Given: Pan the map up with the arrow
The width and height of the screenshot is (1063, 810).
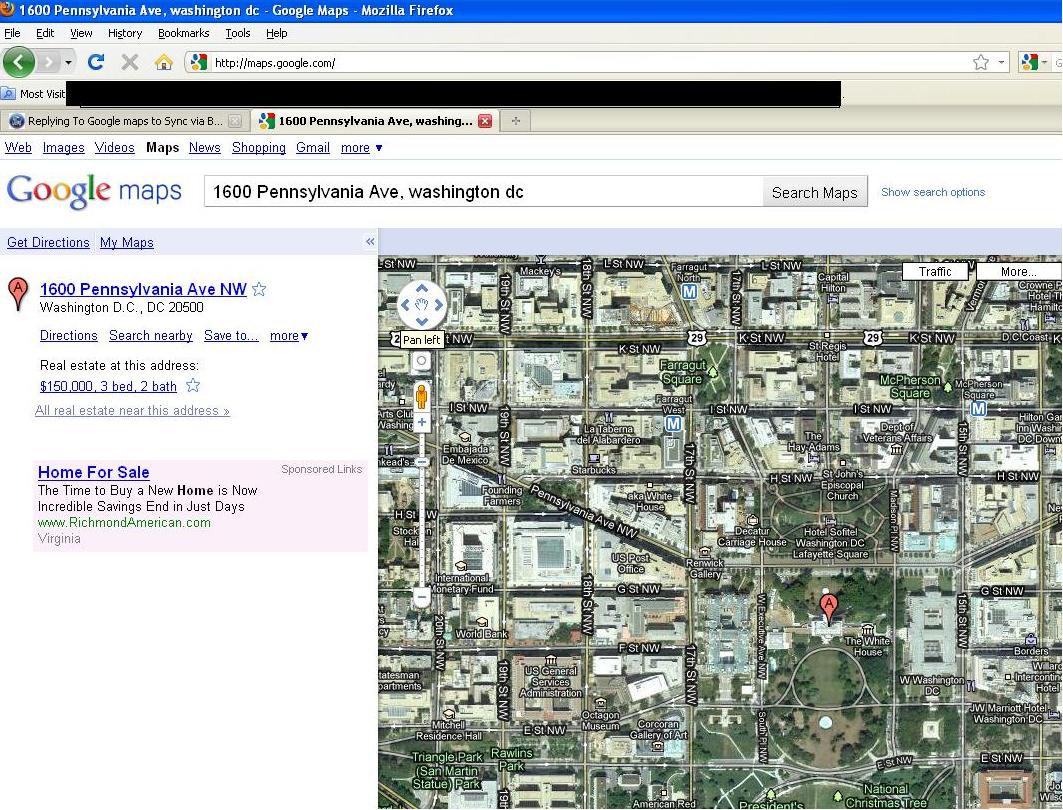Looking at the screenshot, I should (x=422, y=288).
